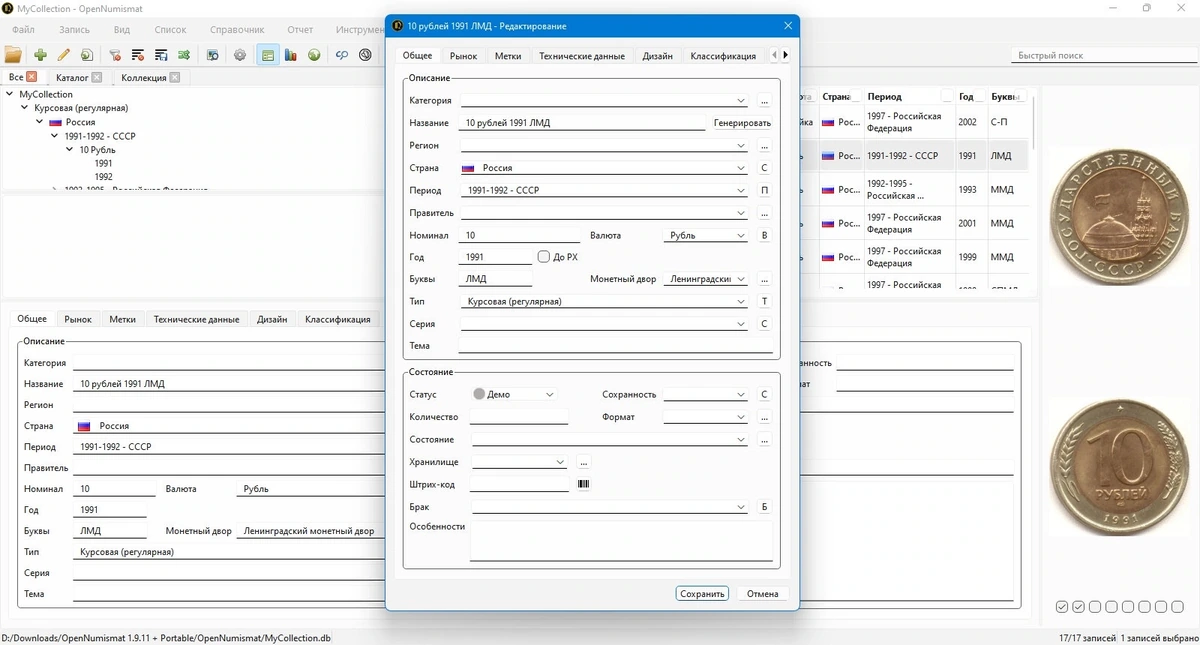Click the C button next to Страна

point(764,168)
